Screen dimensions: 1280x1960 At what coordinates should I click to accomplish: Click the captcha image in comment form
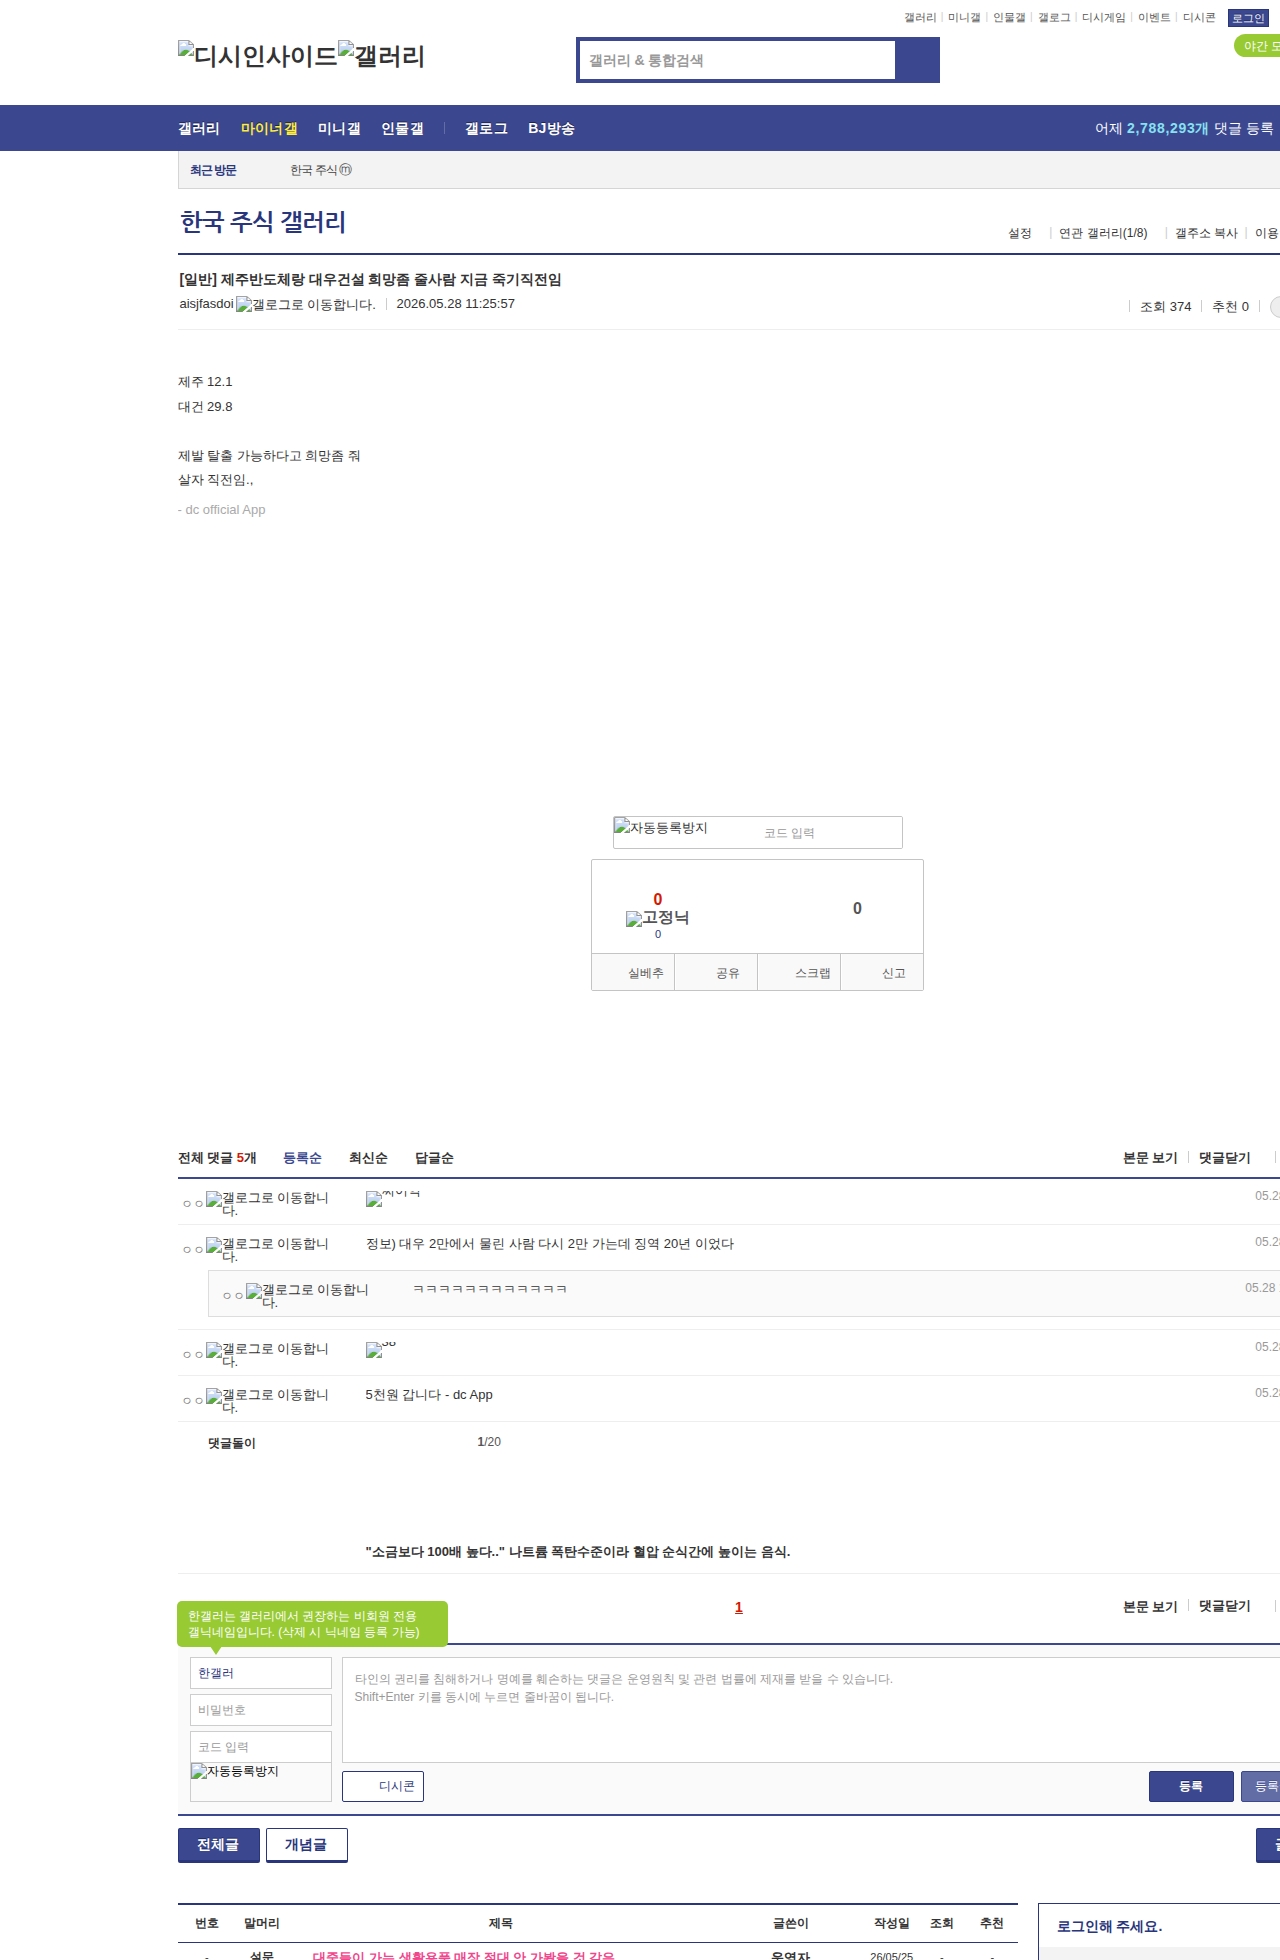pos(235,1771)
